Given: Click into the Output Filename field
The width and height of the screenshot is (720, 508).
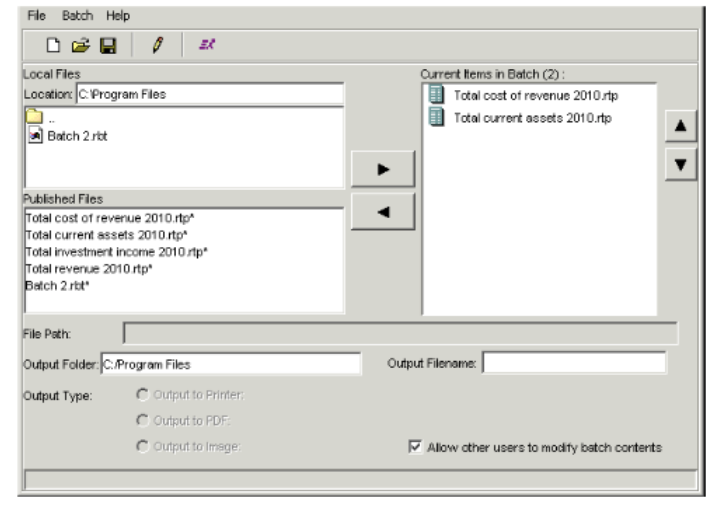Looking at the screenshot, I should [573, 362].
